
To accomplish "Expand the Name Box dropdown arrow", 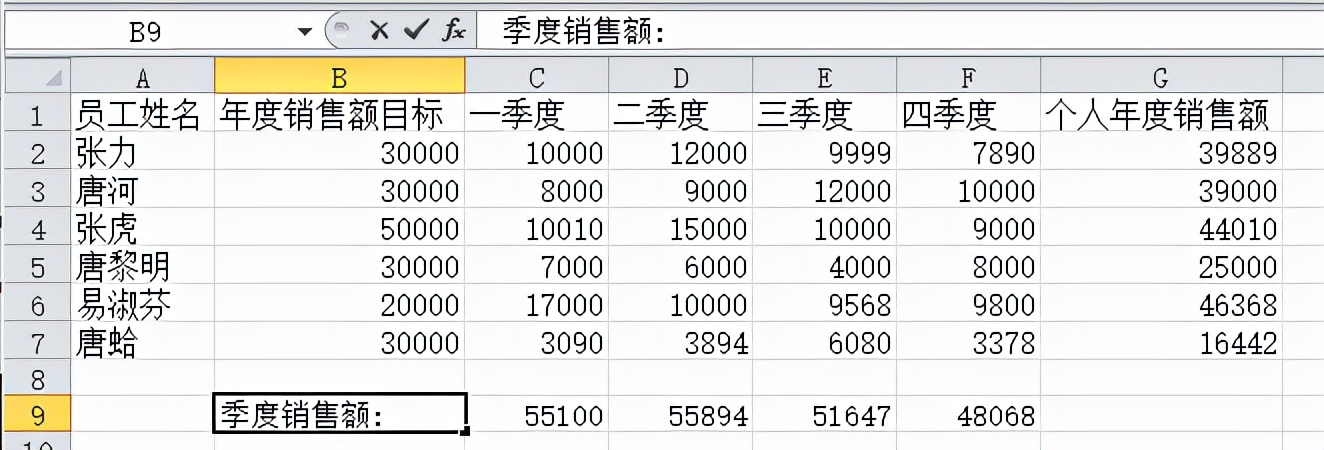I will click(305, 32).
